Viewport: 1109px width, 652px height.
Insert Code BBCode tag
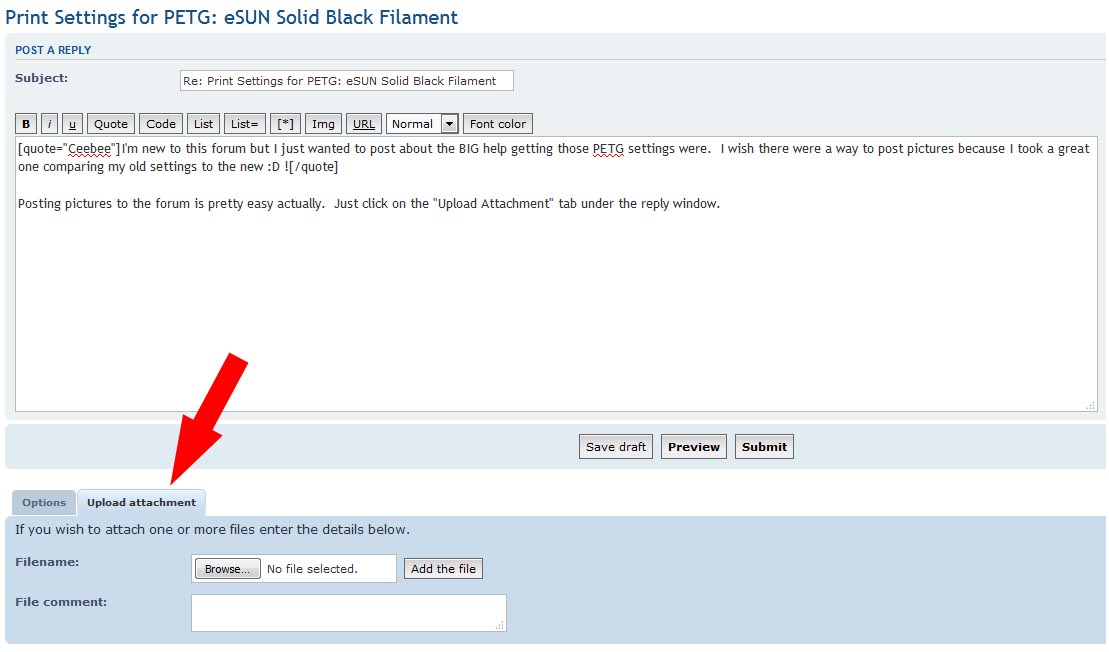pyautogui.click(x=161, y=124)
